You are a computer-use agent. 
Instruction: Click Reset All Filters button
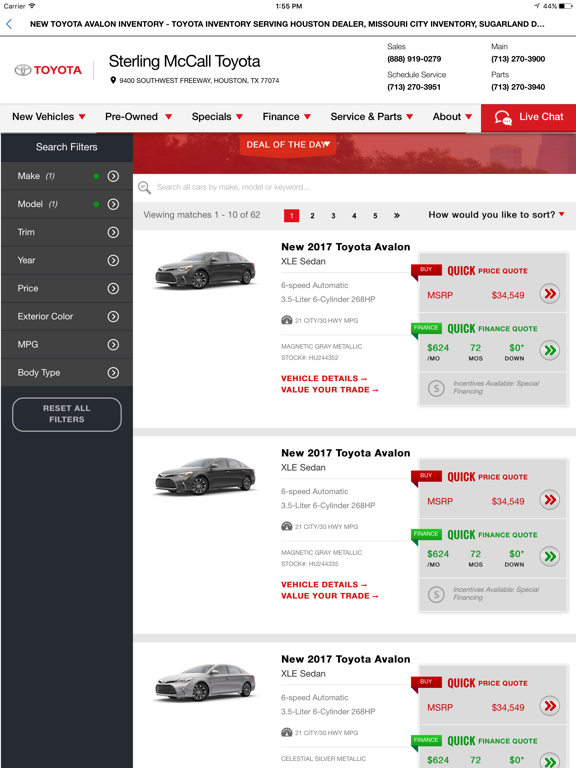click(x=67, y=414)
